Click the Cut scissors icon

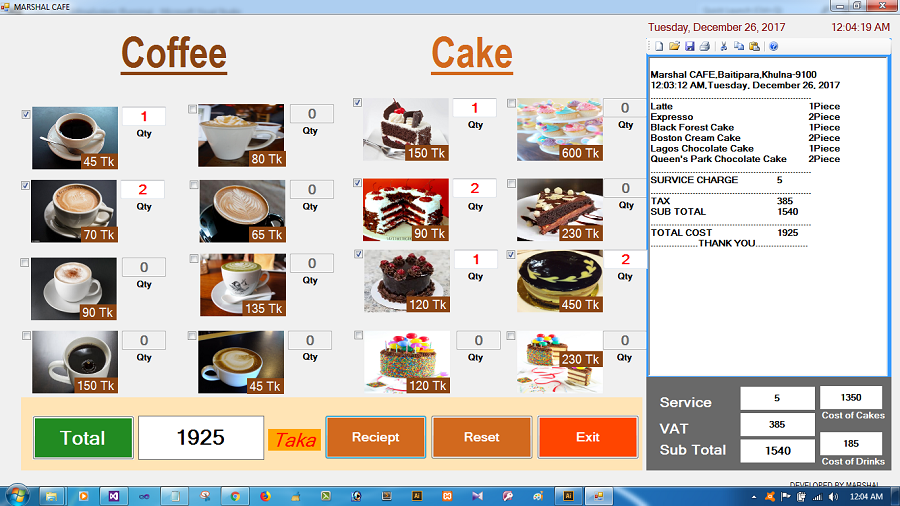pos(724,46)
